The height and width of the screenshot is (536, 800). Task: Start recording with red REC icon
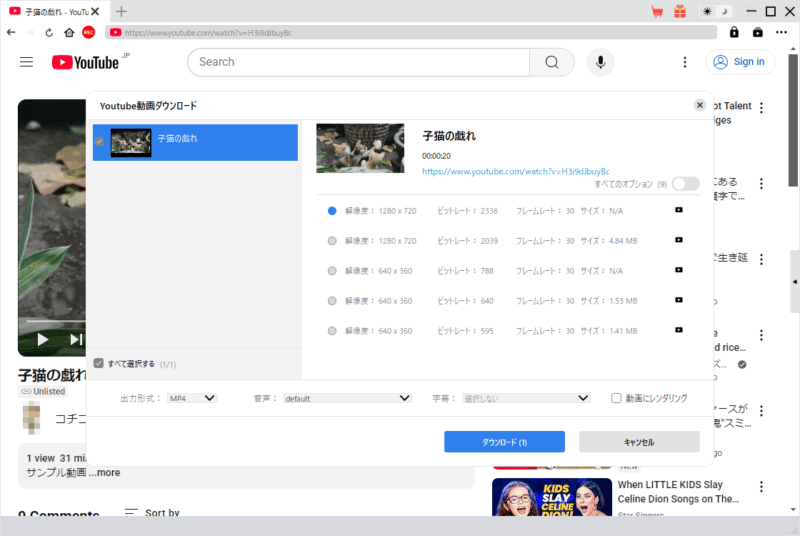coord(89,33)
